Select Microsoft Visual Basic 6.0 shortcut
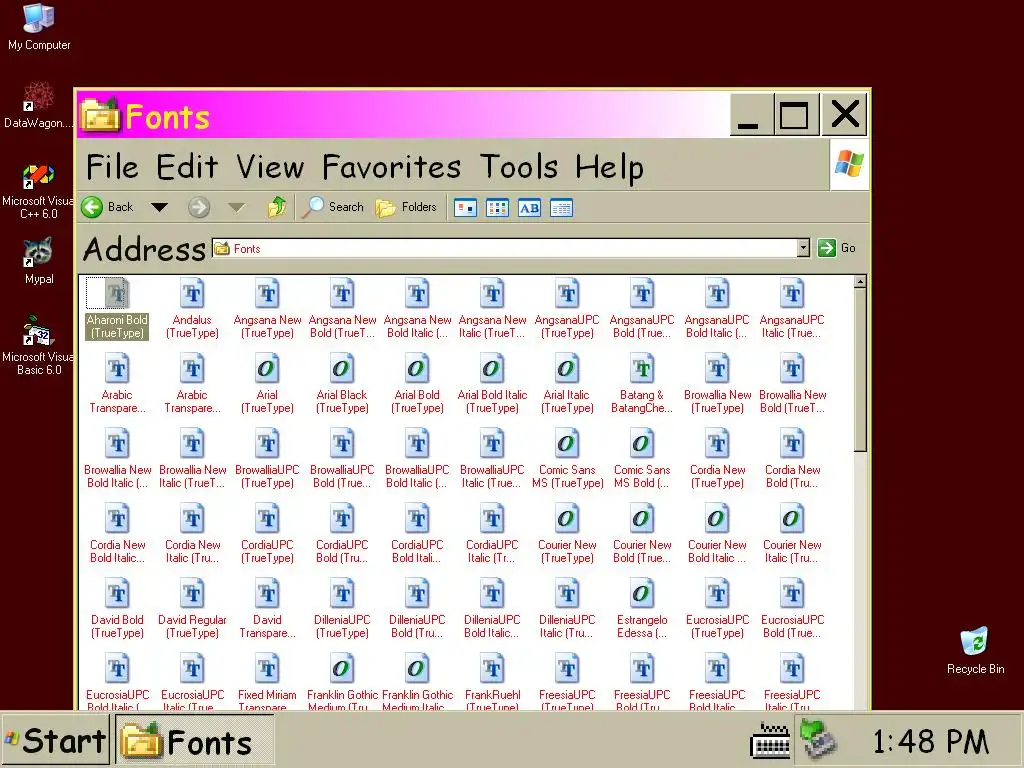 click(39, 331)
